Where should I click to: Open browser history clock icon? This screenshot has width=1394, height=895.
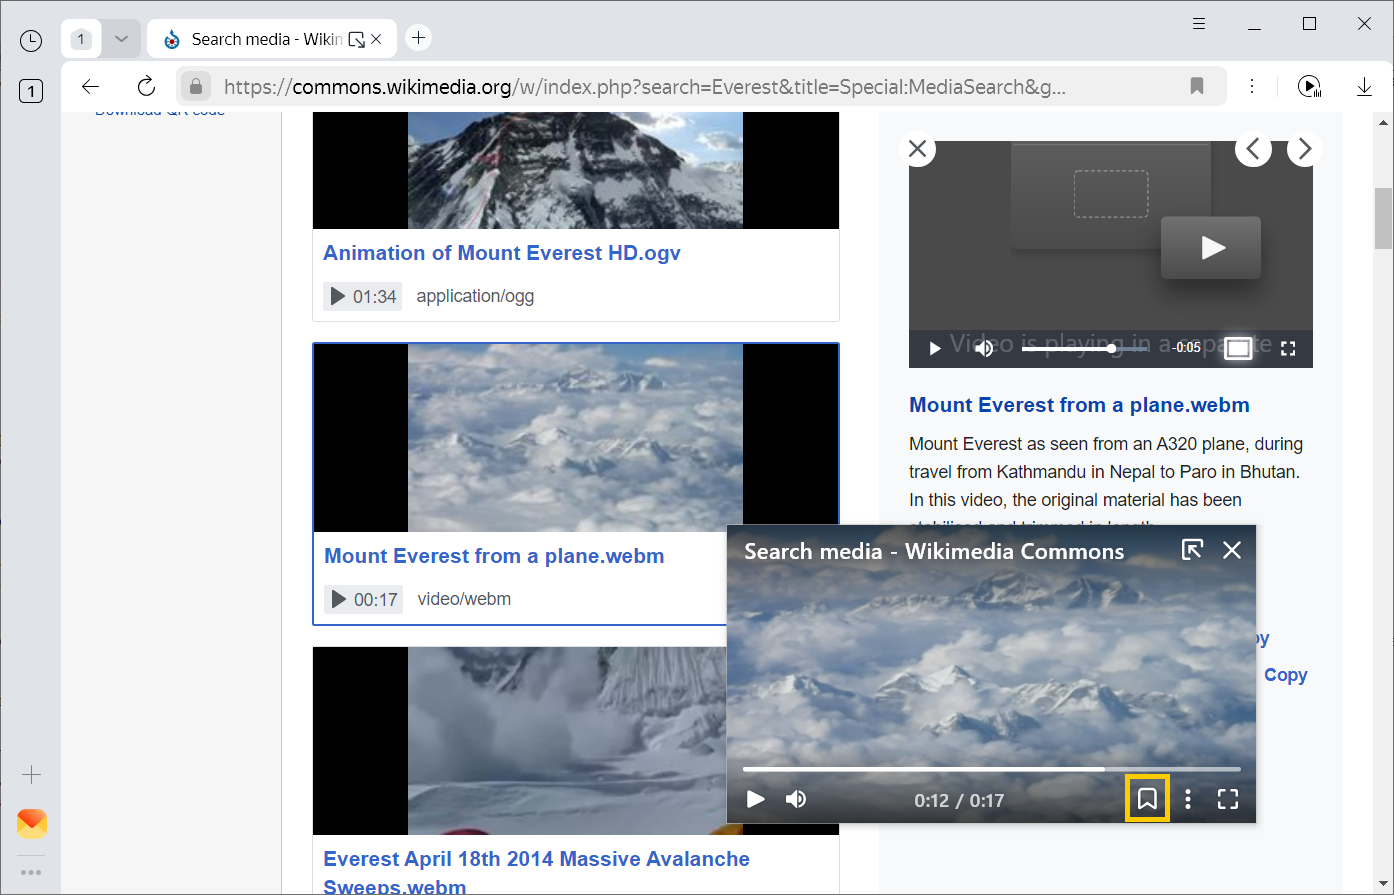[31, 40]
